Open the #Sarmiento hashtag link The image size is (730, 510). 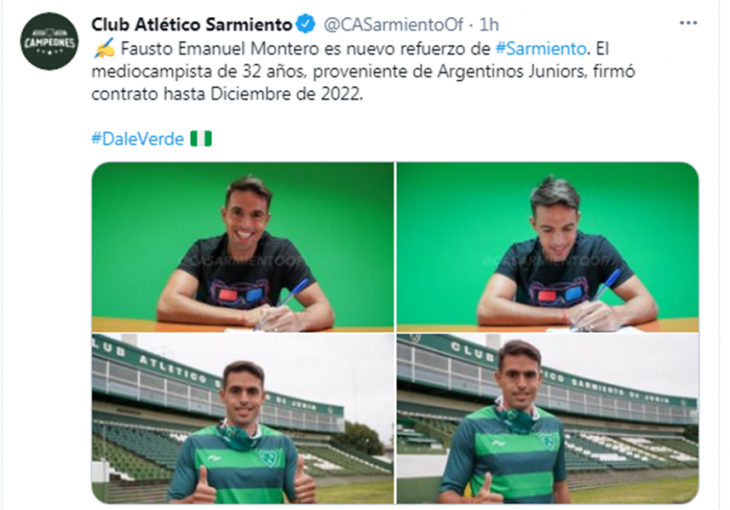[x=541, y=48]
